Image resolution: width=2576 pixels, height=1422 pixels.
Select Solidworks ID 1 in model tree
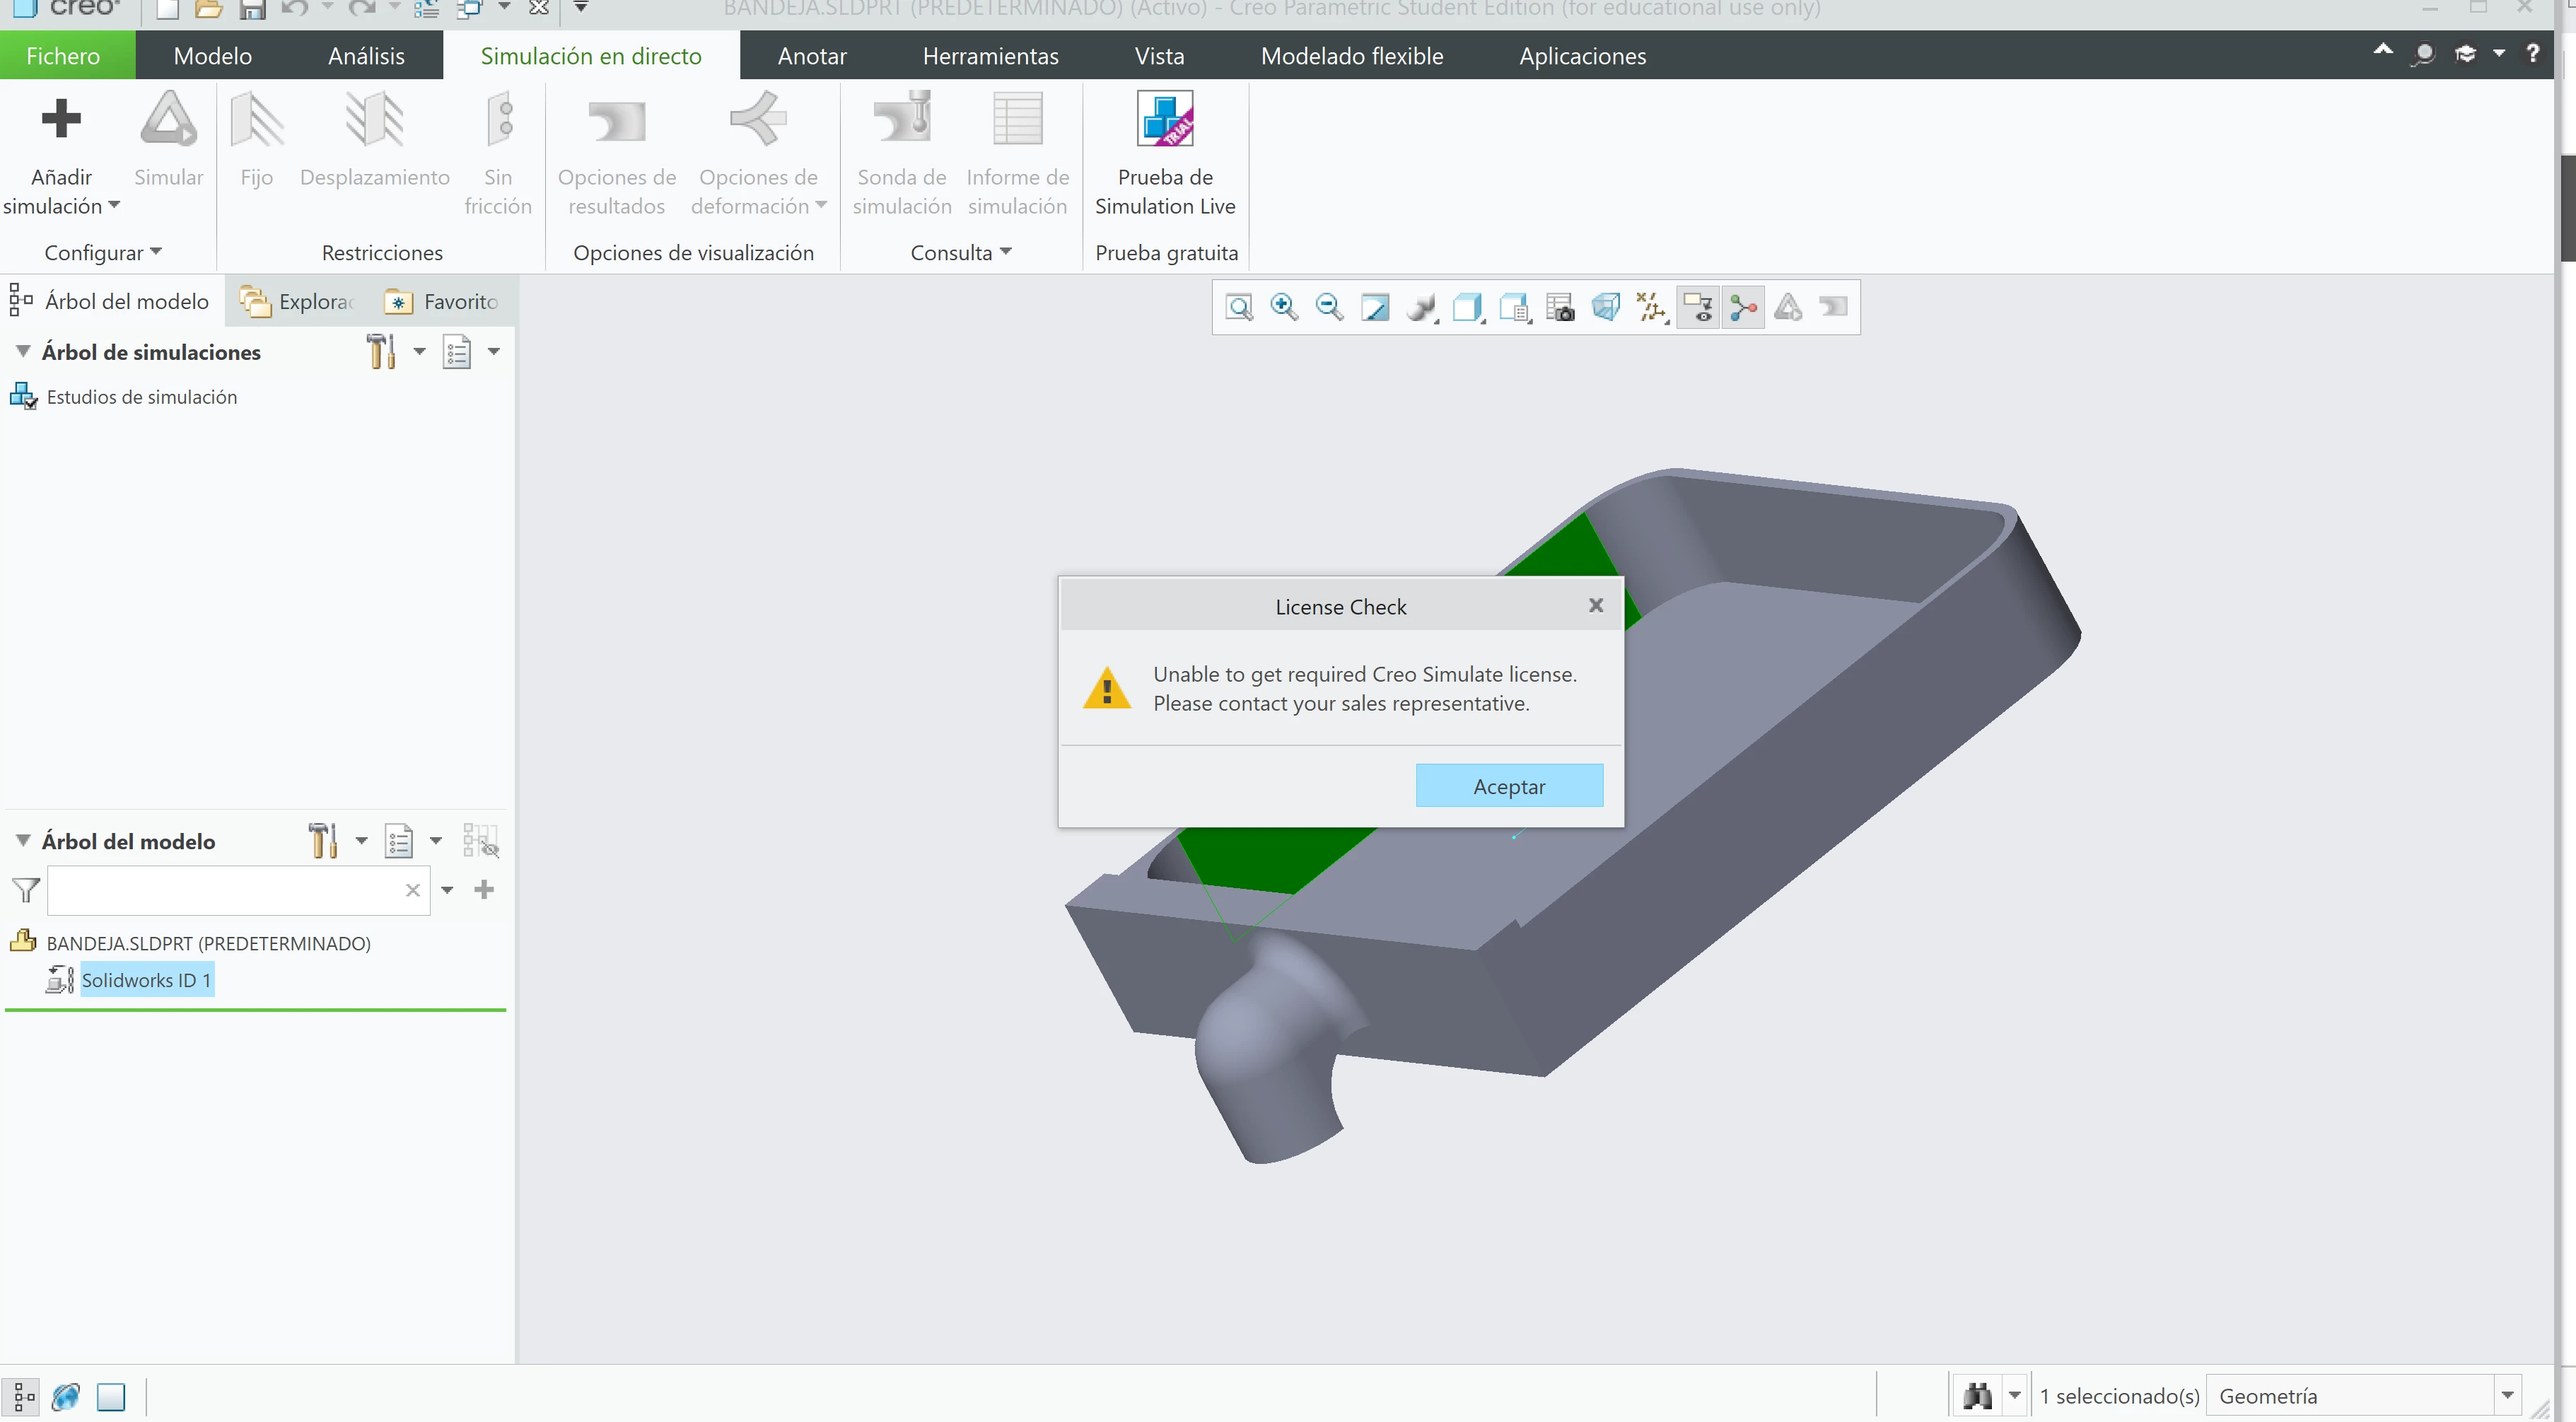146,980
